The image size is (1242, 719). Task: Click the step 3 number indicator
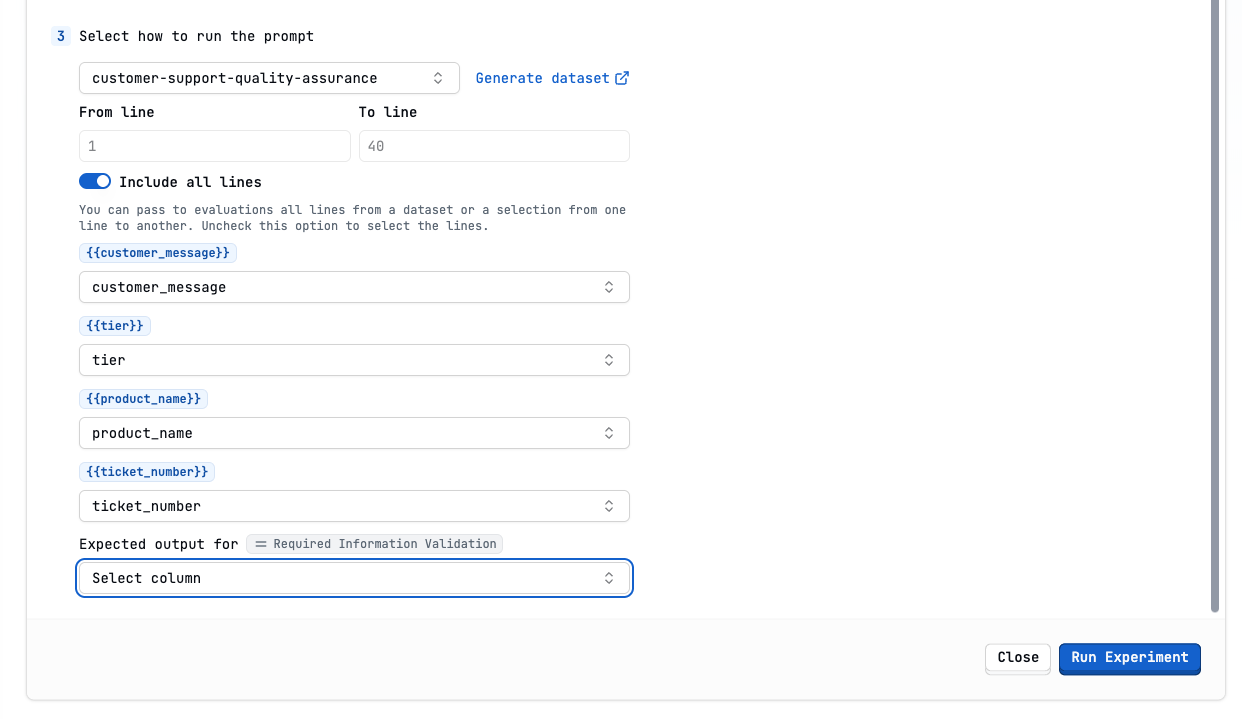59,35
